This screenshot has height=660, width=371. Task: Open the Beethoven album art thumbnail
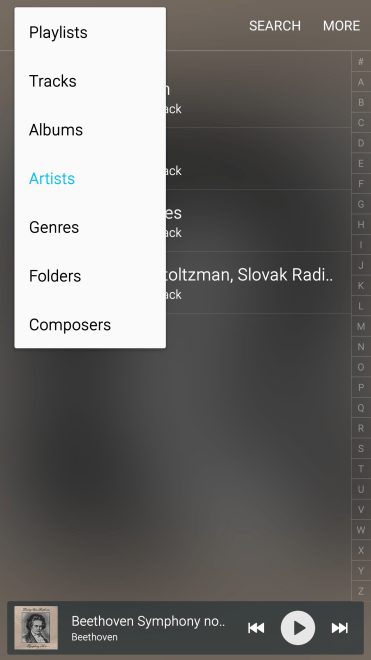(36, 628)
